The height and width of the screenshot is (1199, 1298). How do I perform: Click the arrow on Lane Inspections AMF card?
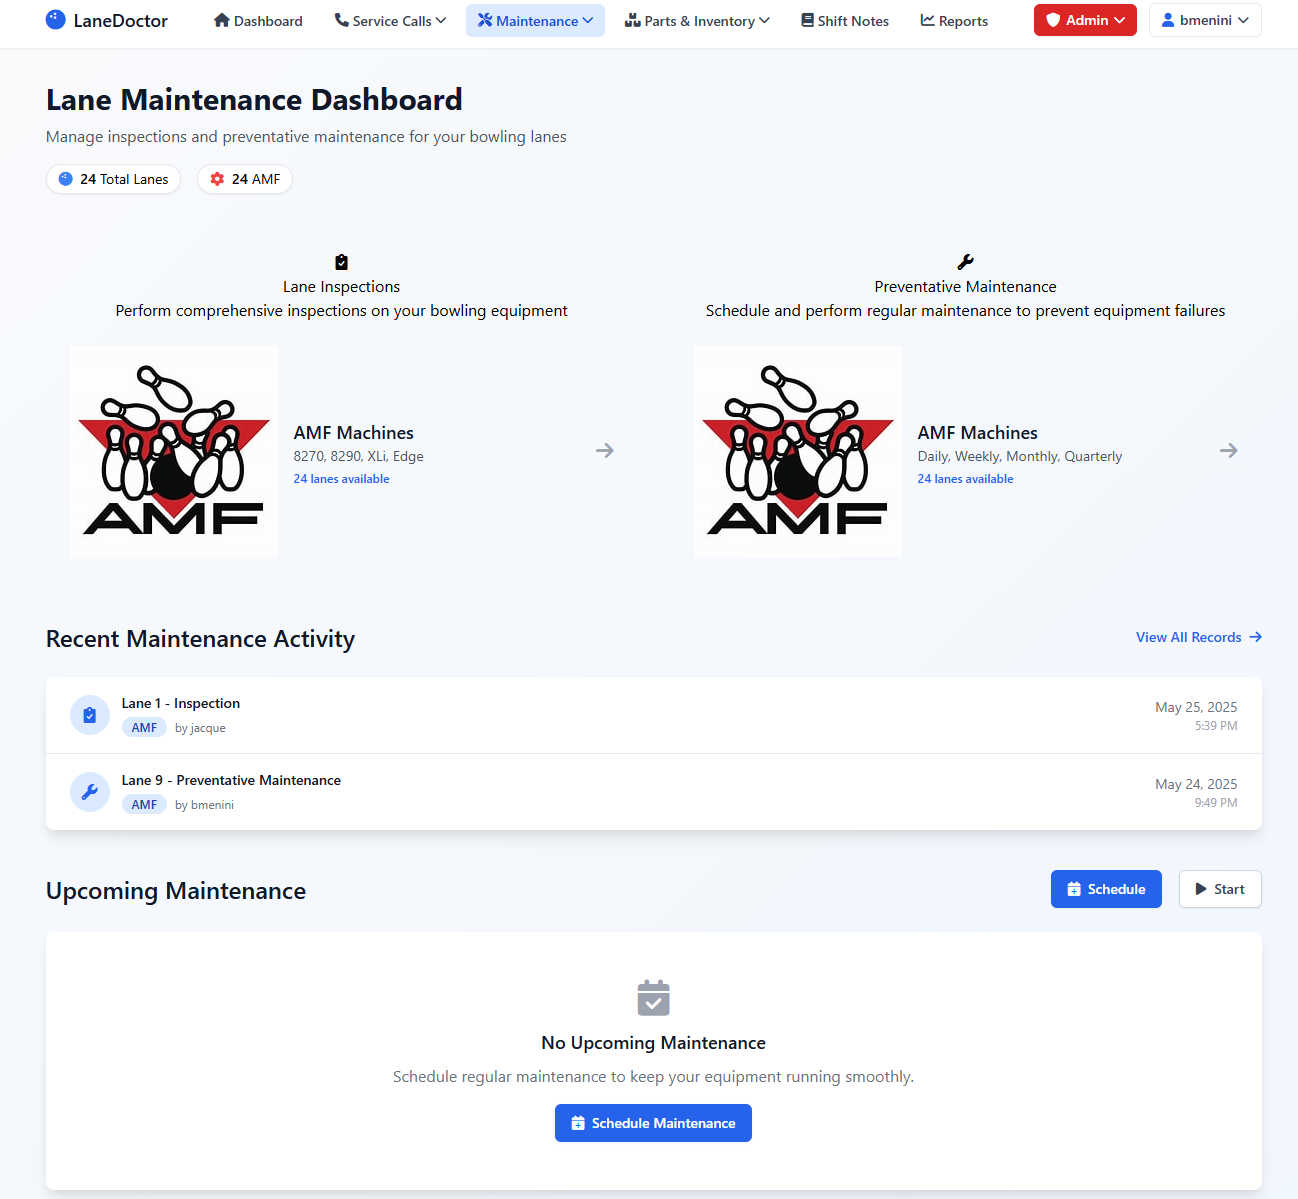point(605,451)
